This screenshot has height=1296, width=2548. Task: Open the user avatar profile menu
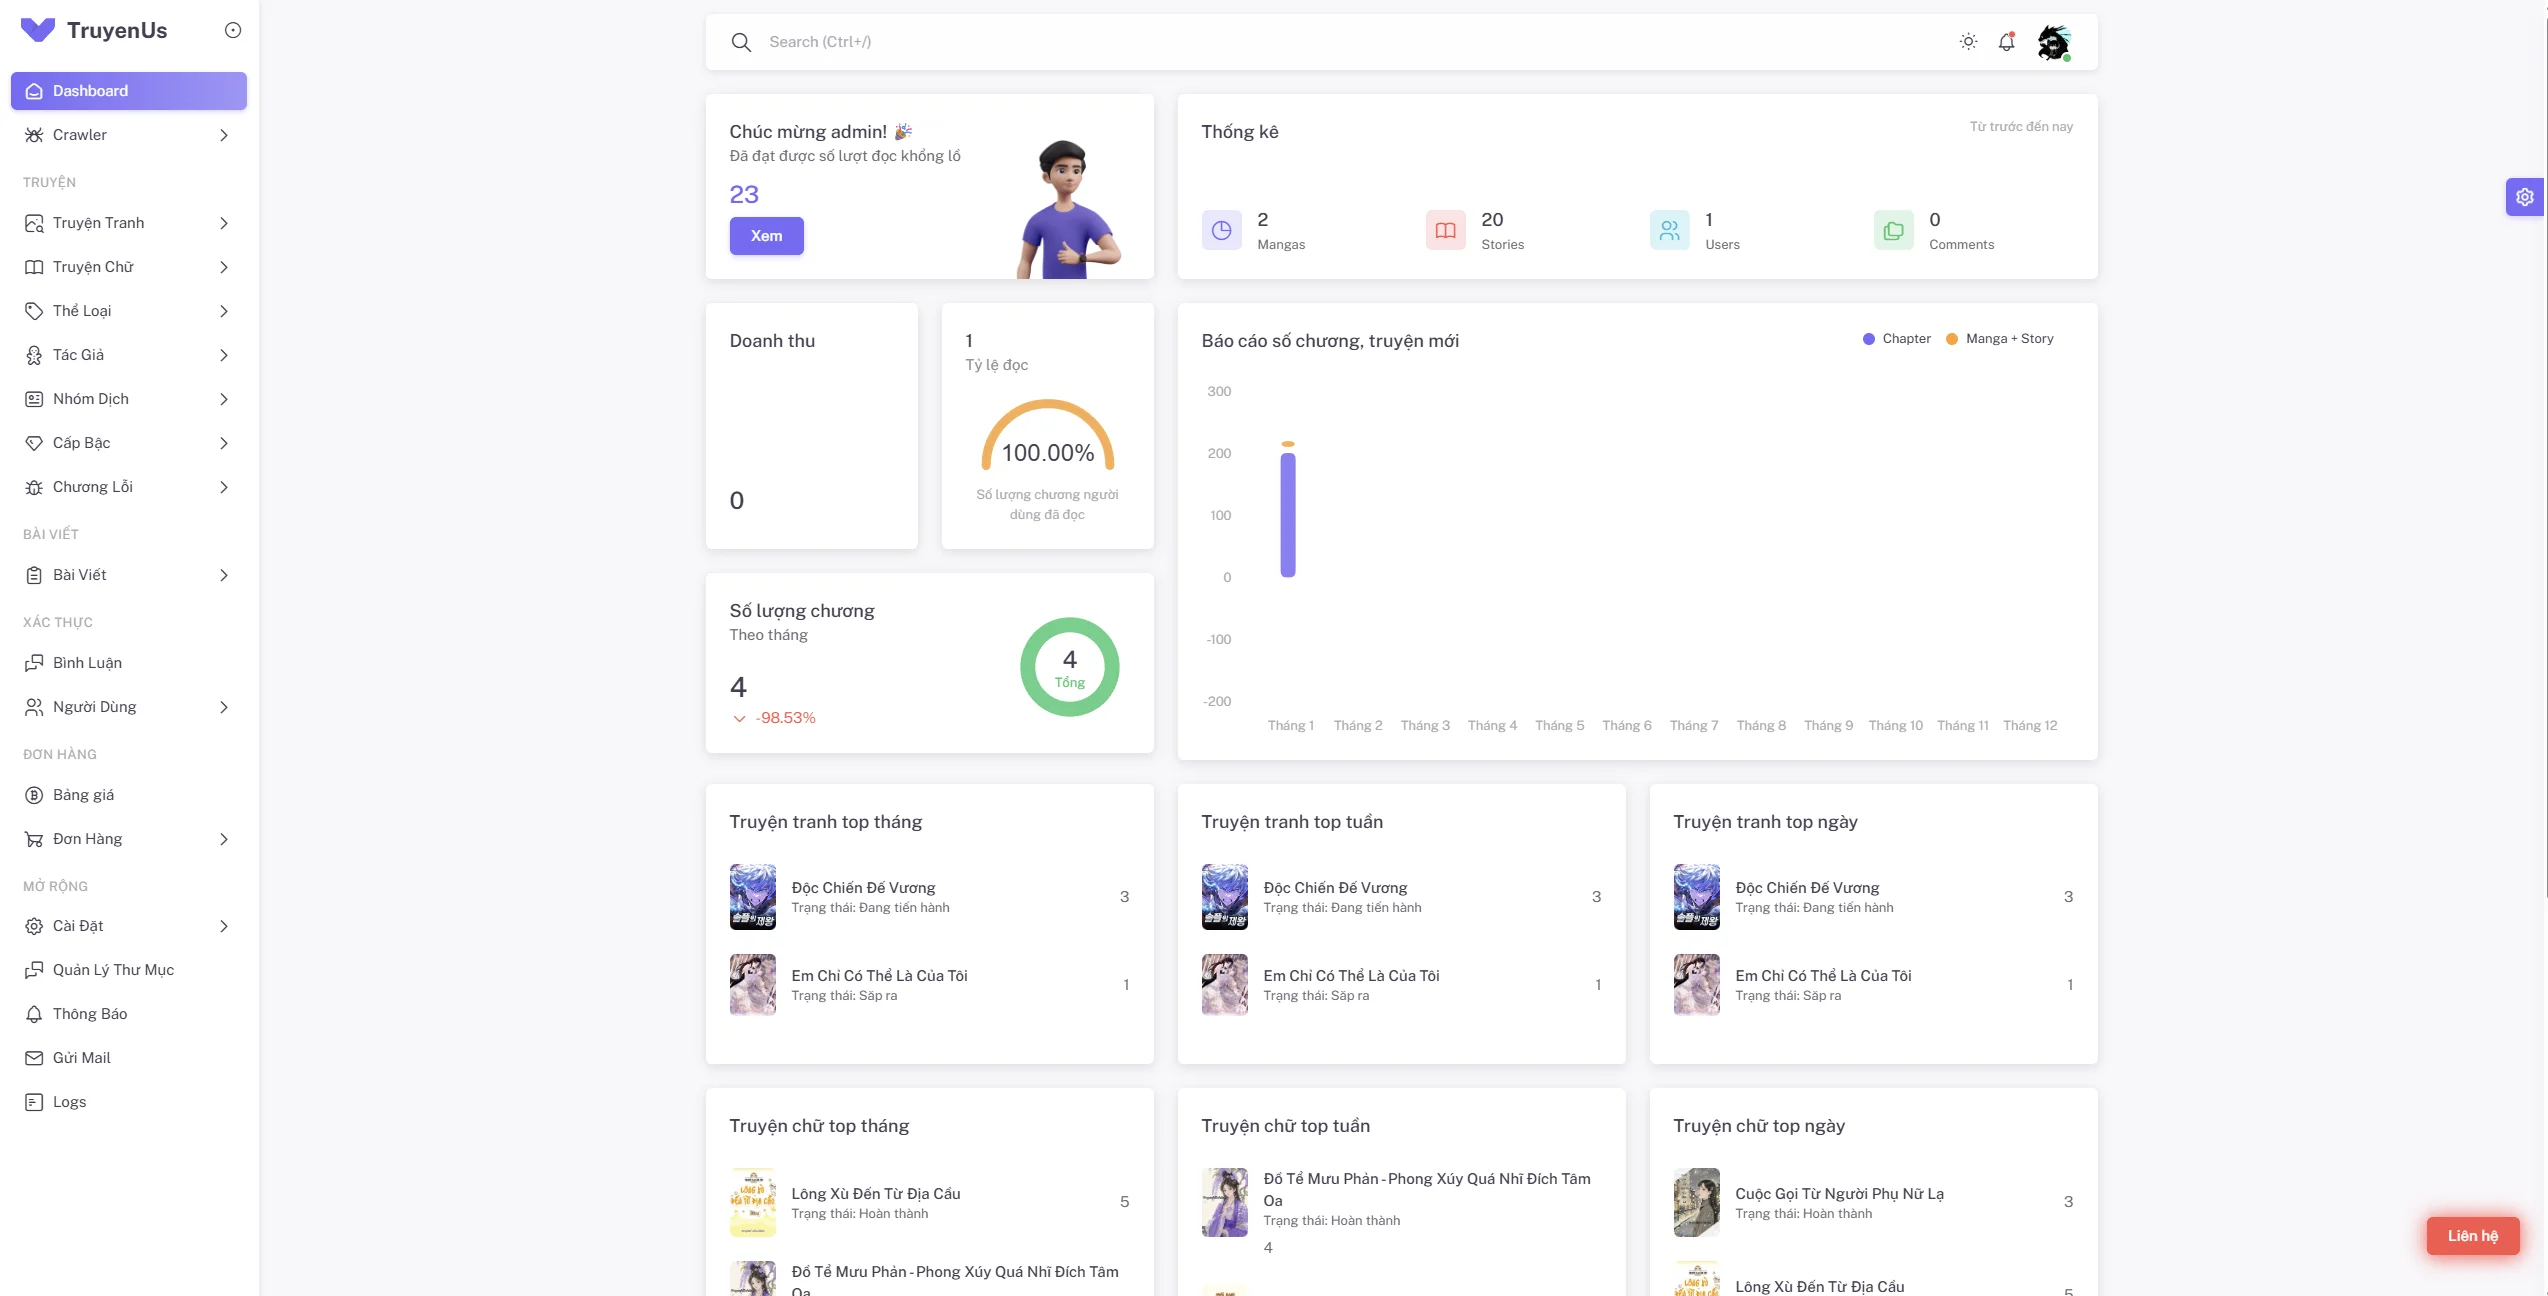pos(2052,42)
